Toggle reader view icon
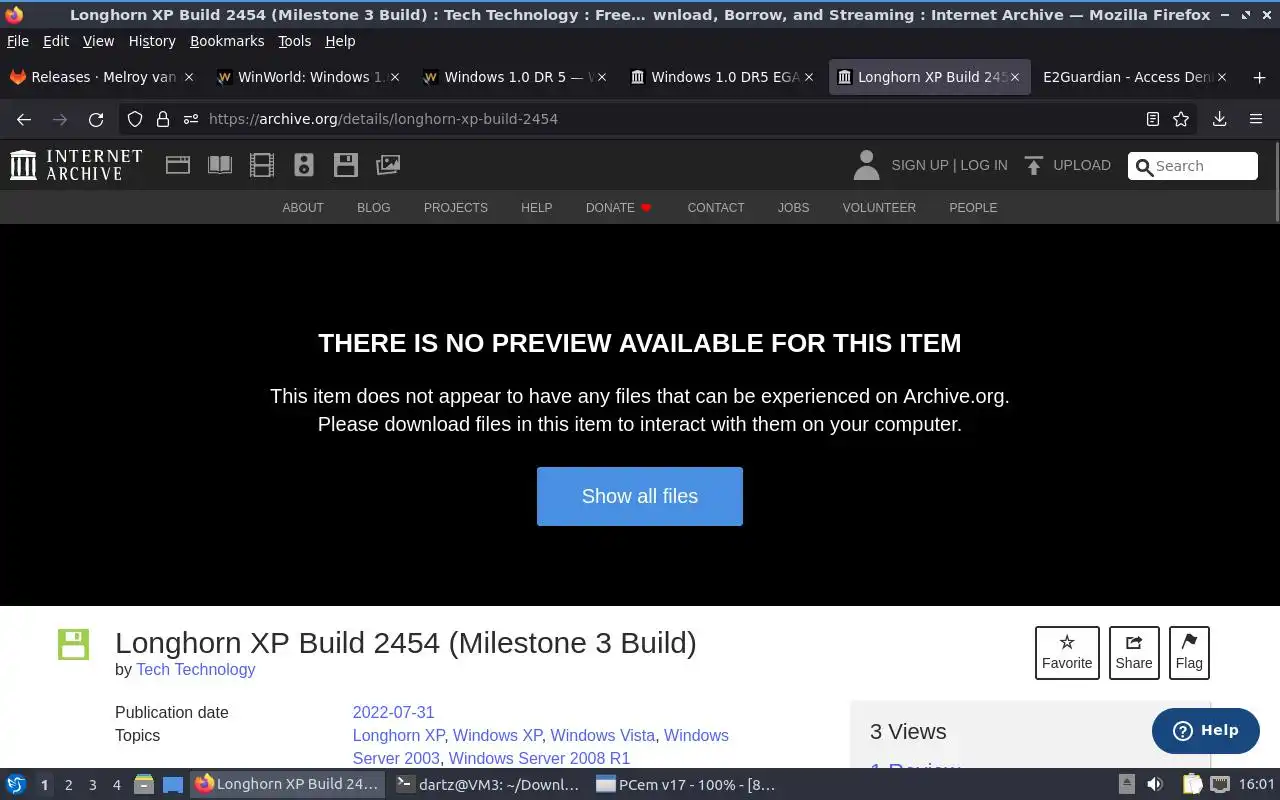Screen dimensions: 1280x800 tap(1152, 119)
